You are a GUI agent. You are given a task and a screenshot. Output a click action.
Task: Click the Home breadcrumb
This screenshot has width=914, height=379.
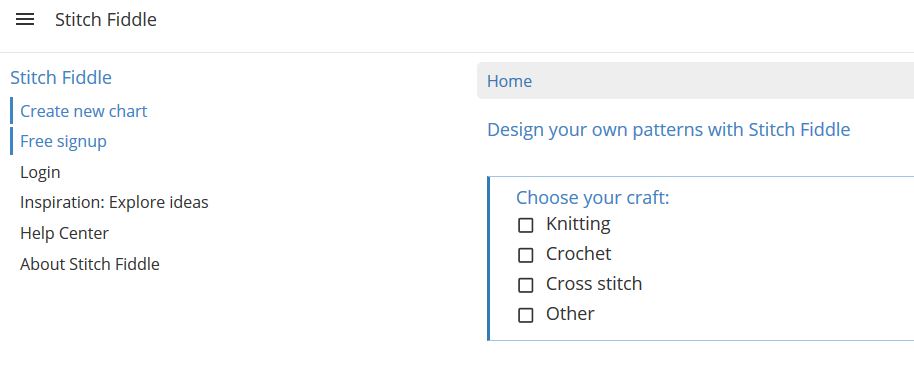[x=509, y=81]
